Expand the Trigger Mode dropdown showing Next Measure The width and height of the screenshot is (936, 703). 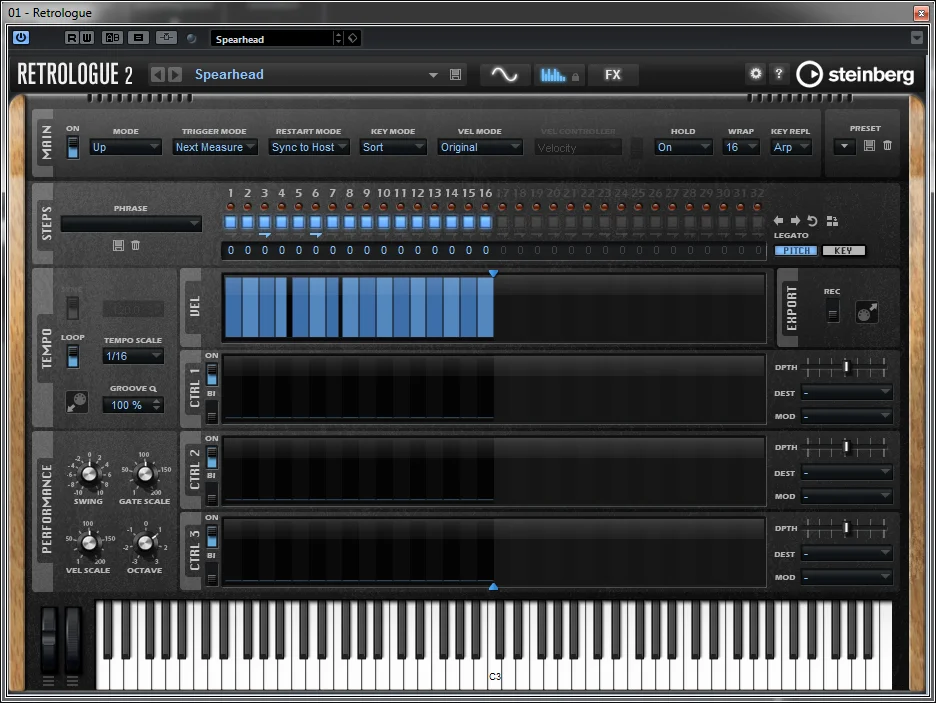tap(215, 147)
